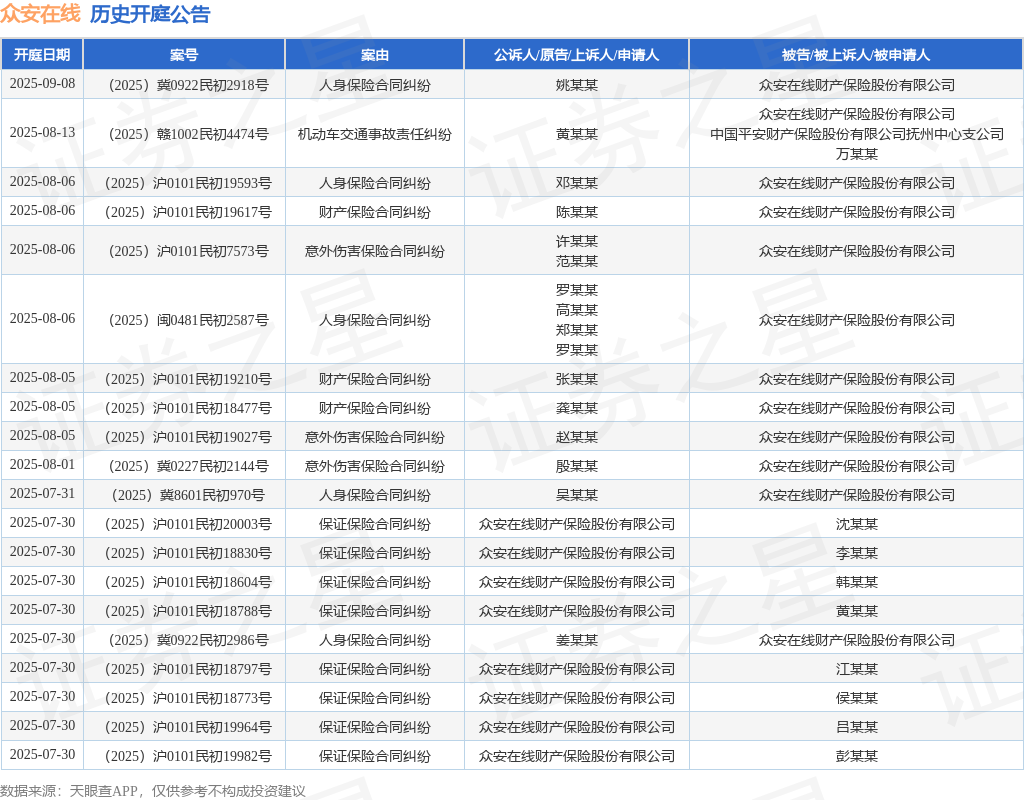
Task: Select case number 沪0101民初18604号
Action: (189, 582)
